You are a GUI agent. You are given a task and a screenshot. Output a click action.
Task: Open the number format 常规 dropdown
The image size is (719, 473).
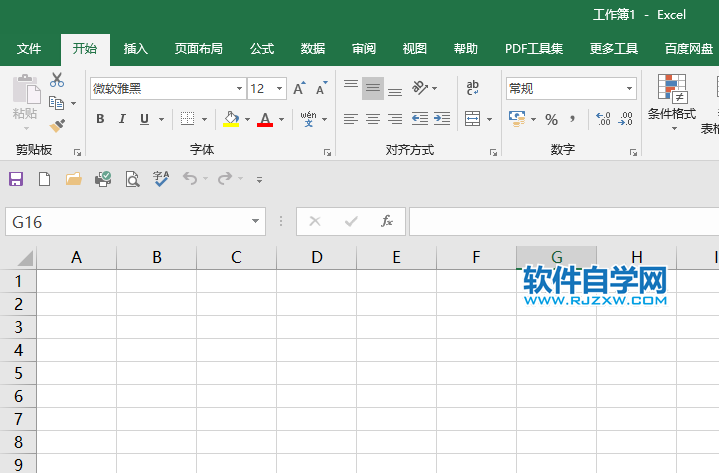tap(630, 88)
